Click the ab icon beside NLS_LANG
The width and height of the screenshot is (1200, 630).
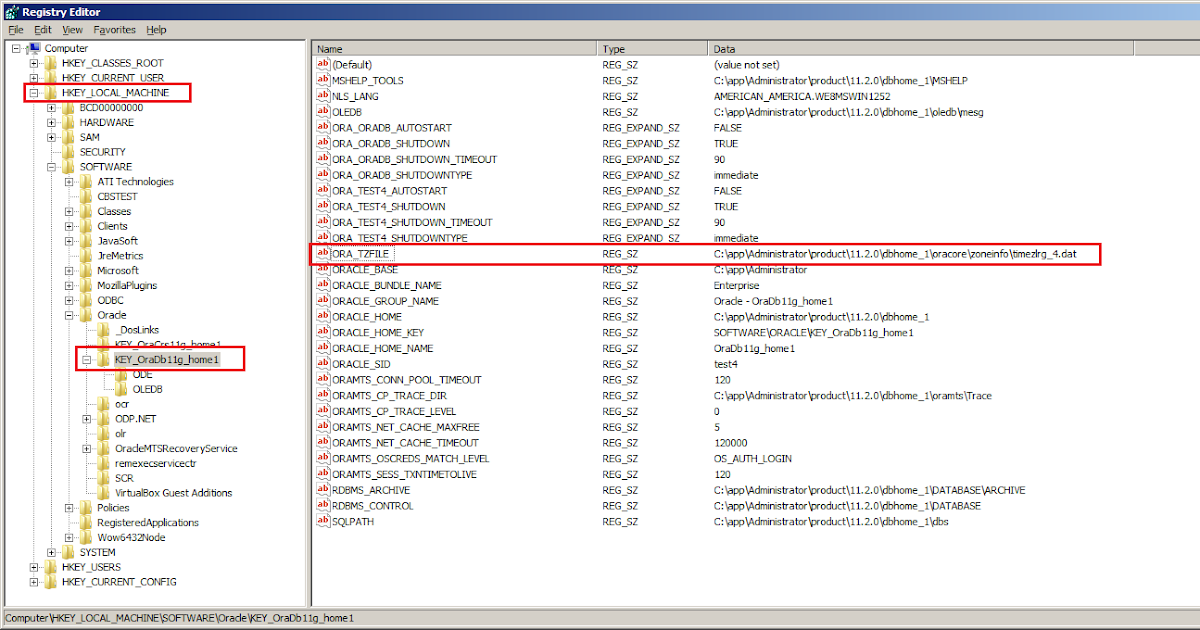click(x=321, y=96)
